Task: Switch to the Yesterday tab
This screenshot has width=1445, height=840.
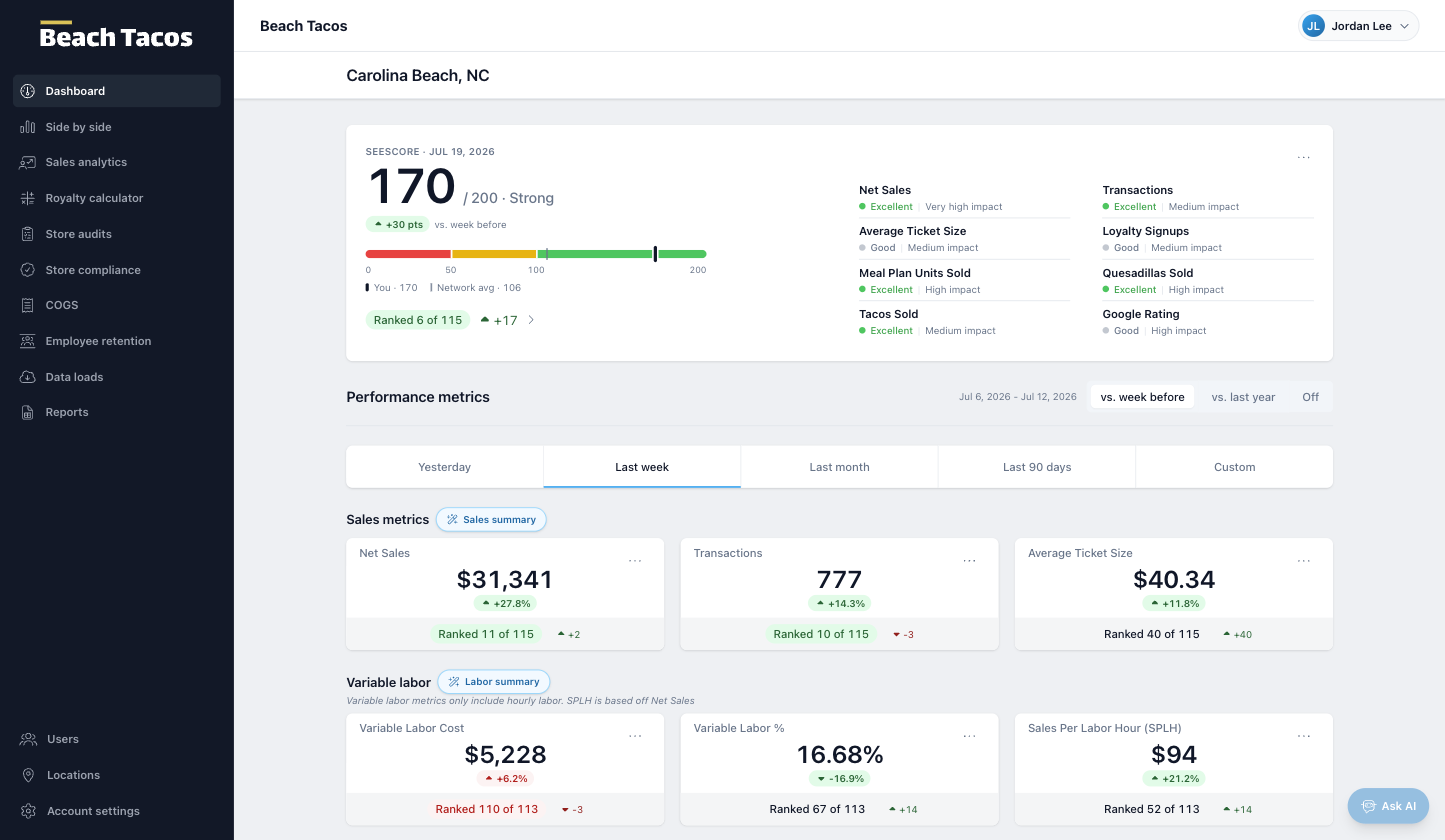Action: tap(444, 467)
